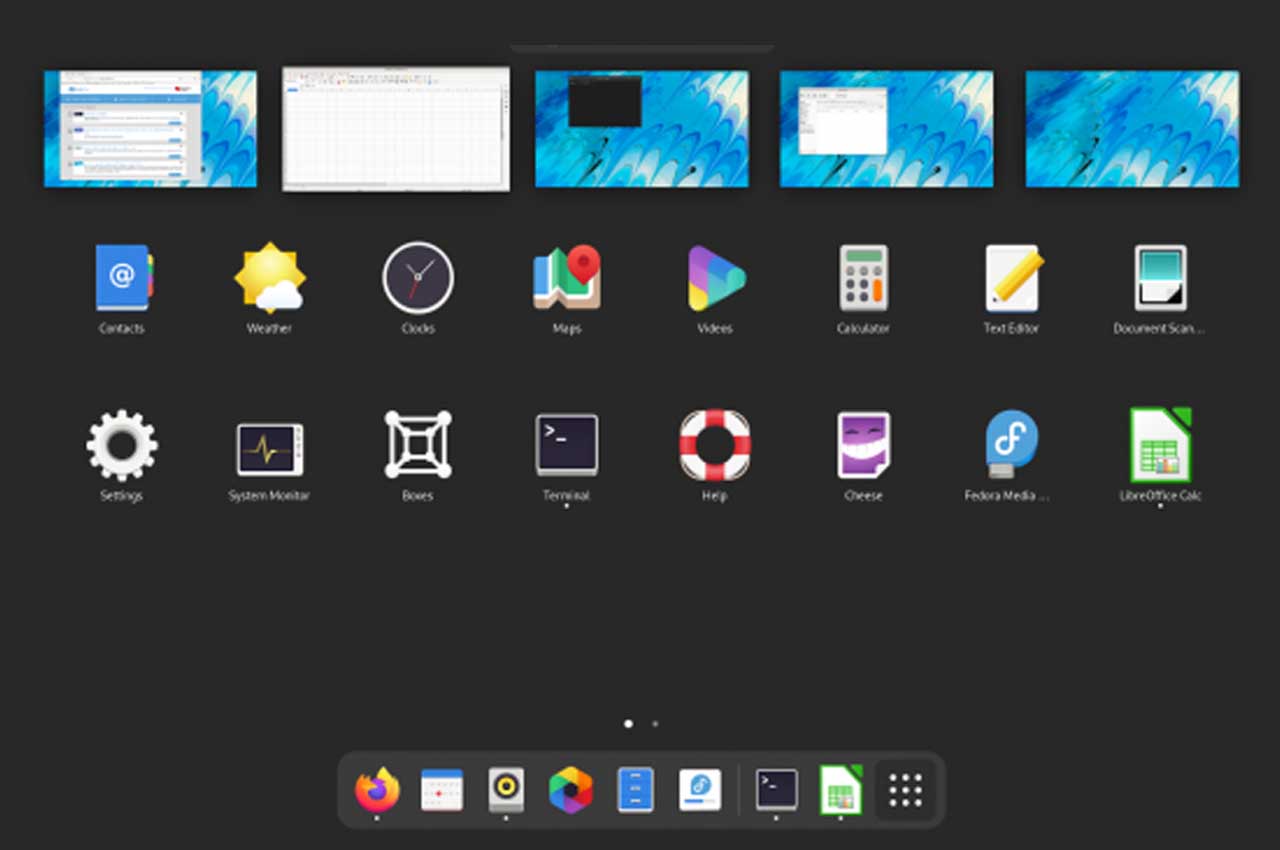Open the Software dock icon
Image resolution: width=1280 pixels, height=850 pixels.
(700, 790)
